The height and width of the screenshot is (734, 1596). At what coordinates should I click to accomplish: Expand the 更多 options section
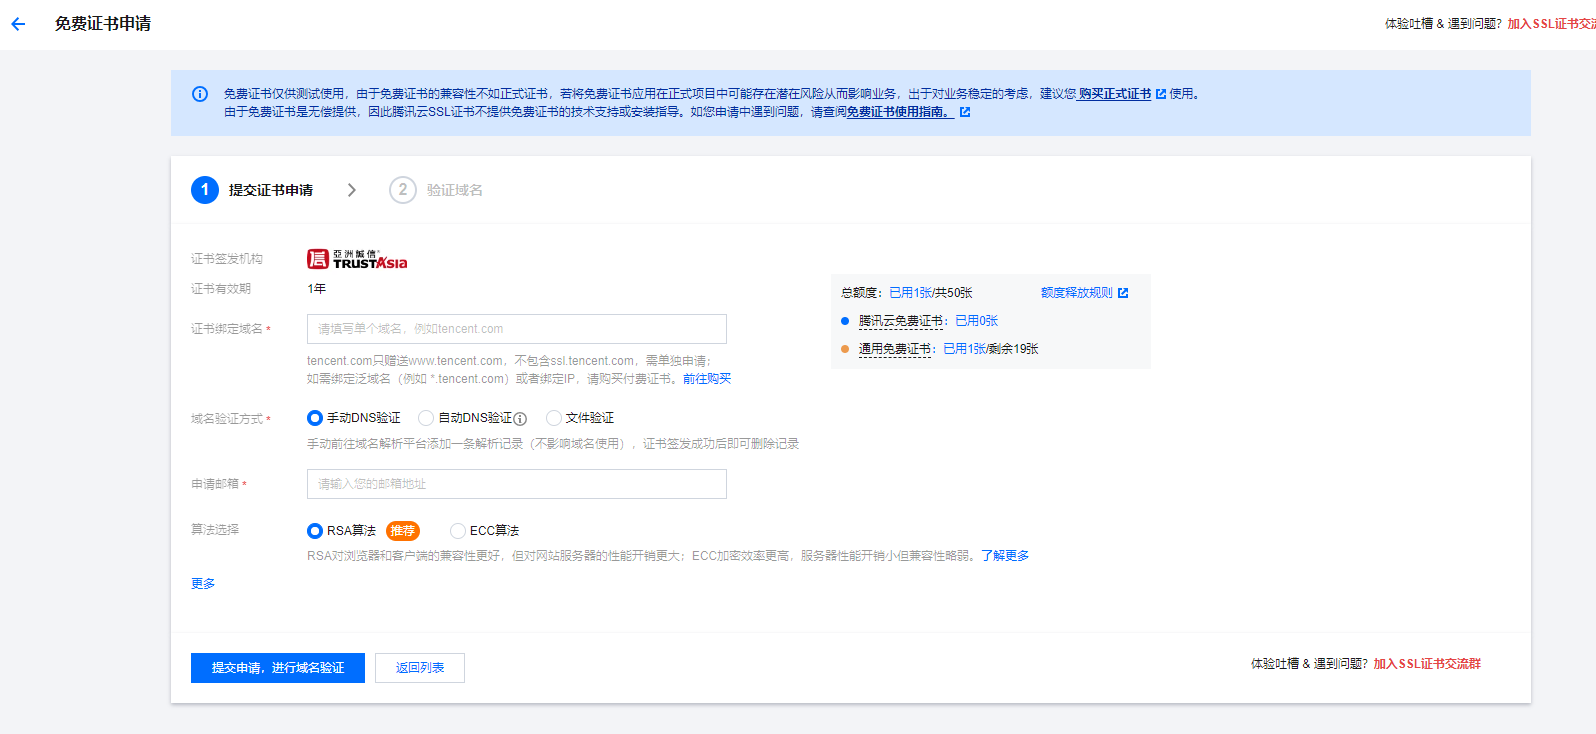[x=203, y=583]
